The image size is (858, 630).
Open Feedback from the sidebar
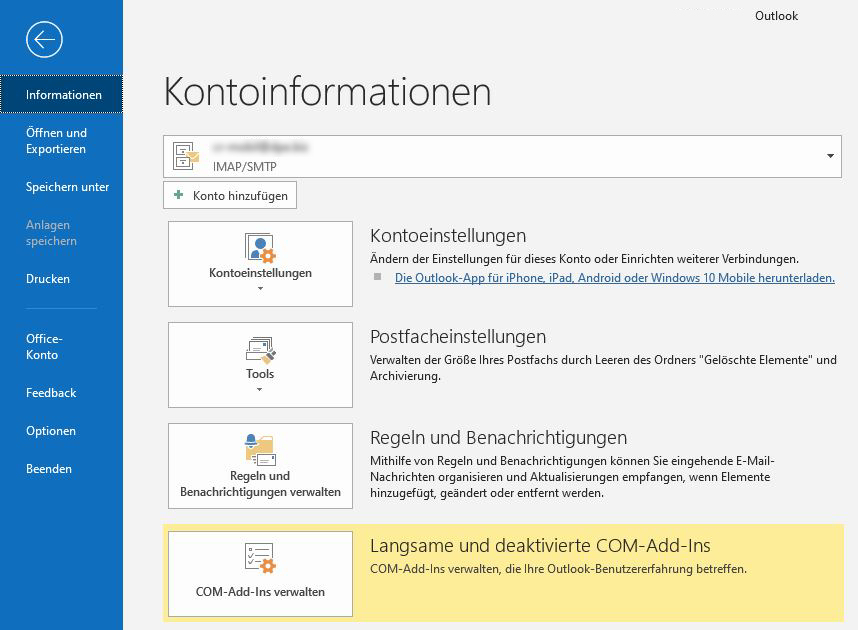tap(51, 393)
